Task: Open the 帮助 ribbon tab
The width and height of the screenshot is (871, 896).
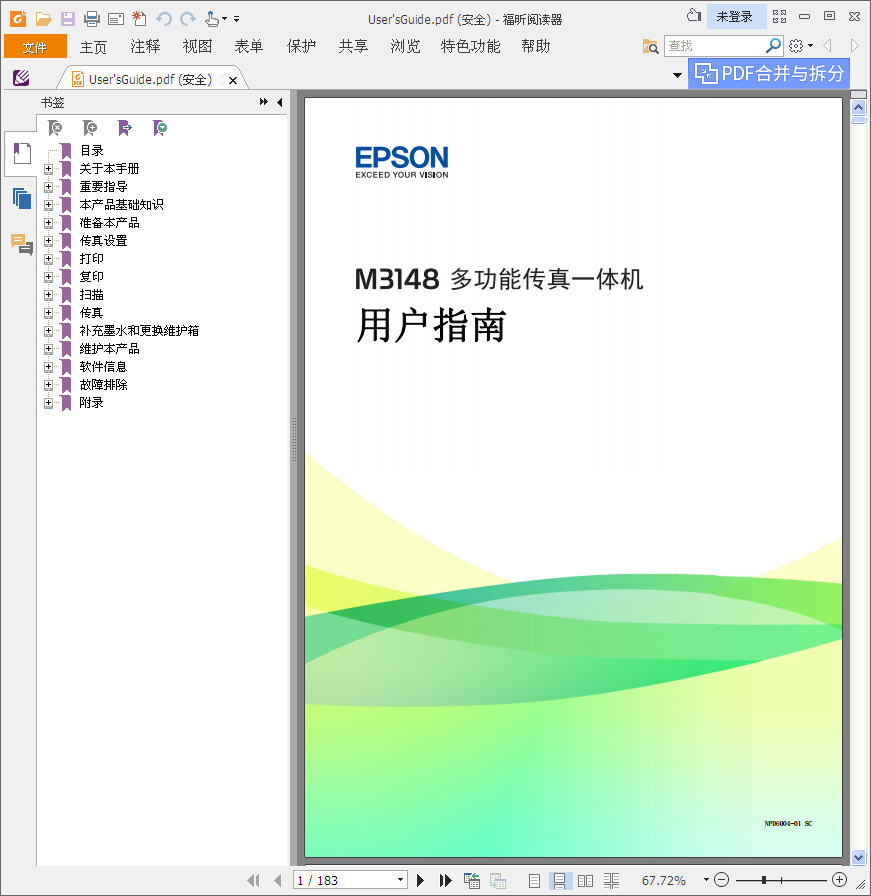Action: tap(536, 47)
